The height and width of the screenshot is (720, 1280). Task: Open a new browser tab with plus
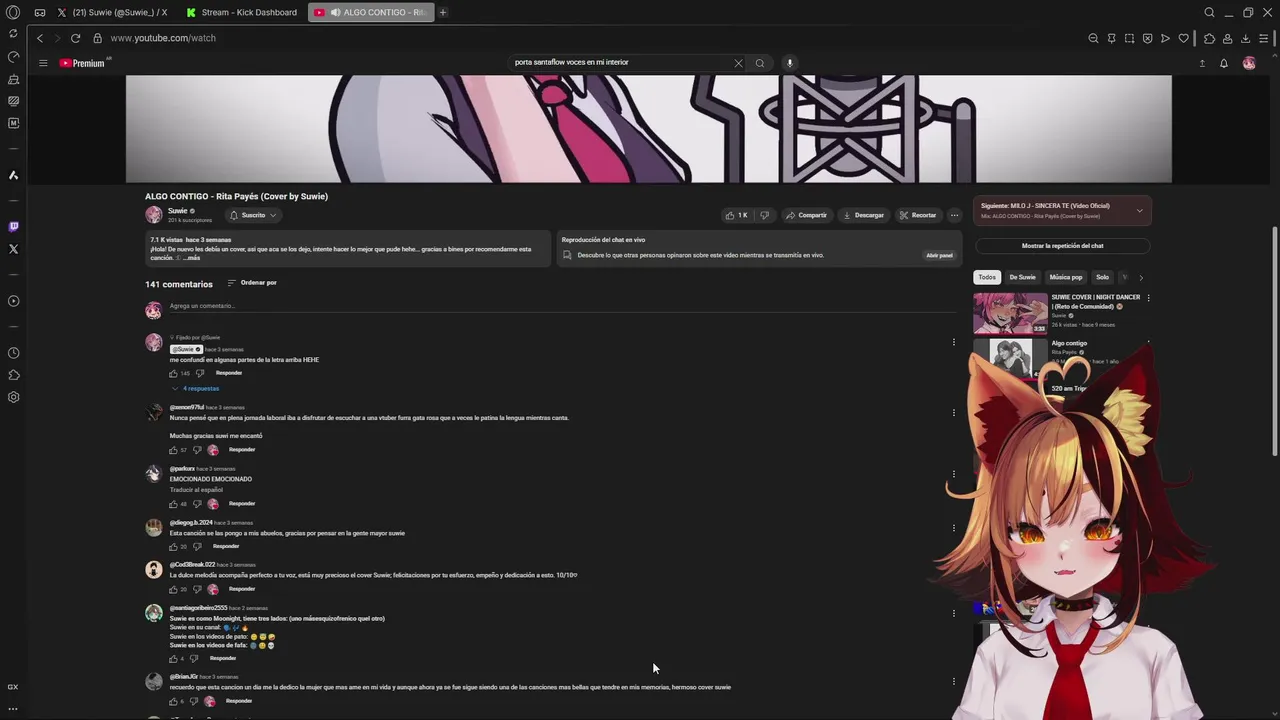pyautogui.click(x=442, y=12)
